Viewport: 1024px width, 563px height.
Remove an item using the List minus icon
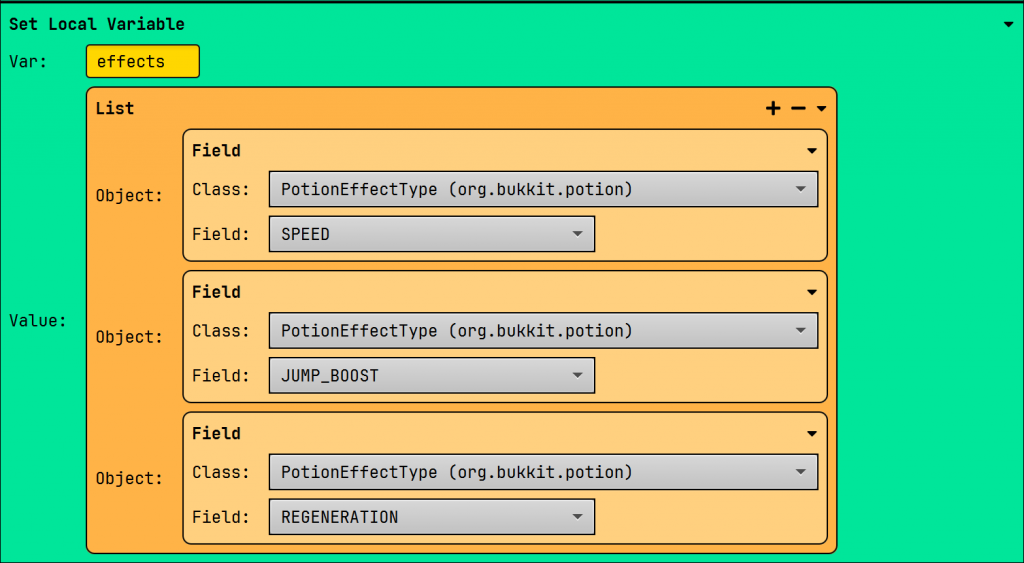click(798, 109)
